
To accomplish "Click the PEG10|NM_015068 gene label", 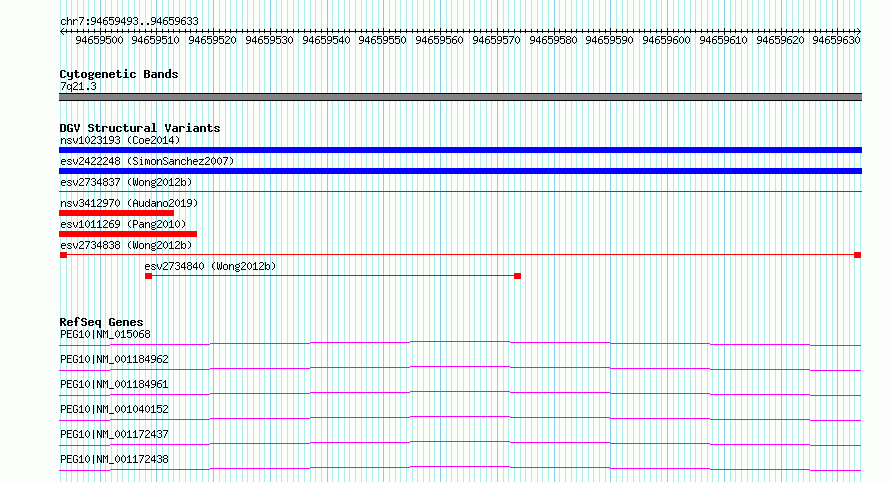I will point(105,334).
